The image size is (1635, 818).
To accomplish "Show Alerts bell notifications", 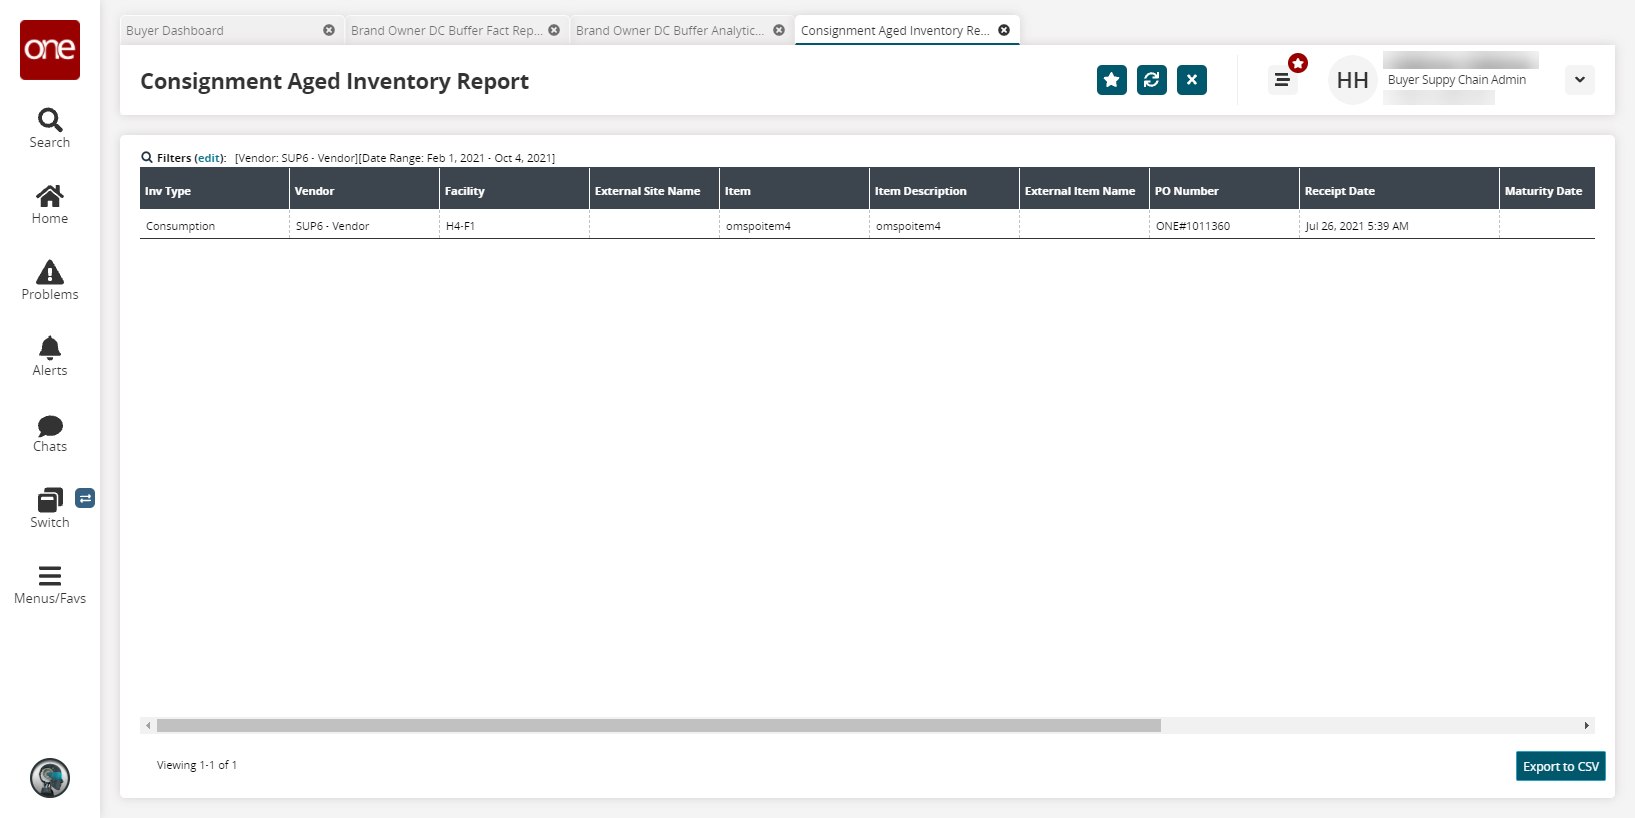I will (x=50, y=356).
